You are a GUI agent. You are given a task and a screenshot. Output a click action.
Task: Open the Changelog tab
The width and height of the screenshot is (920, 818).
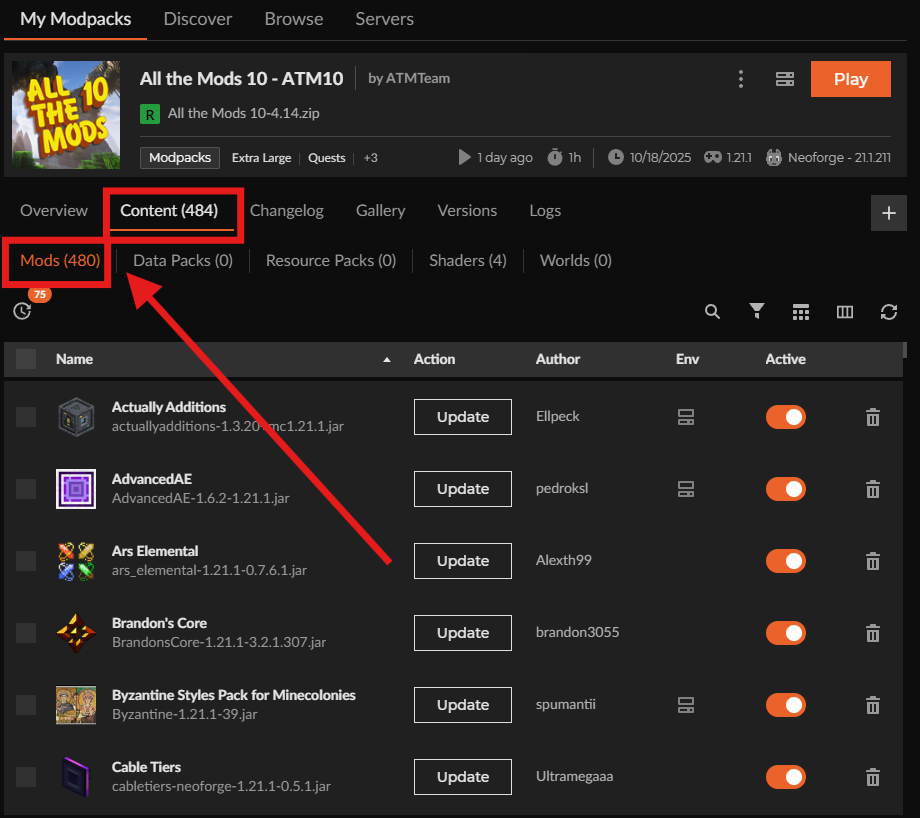286,210
